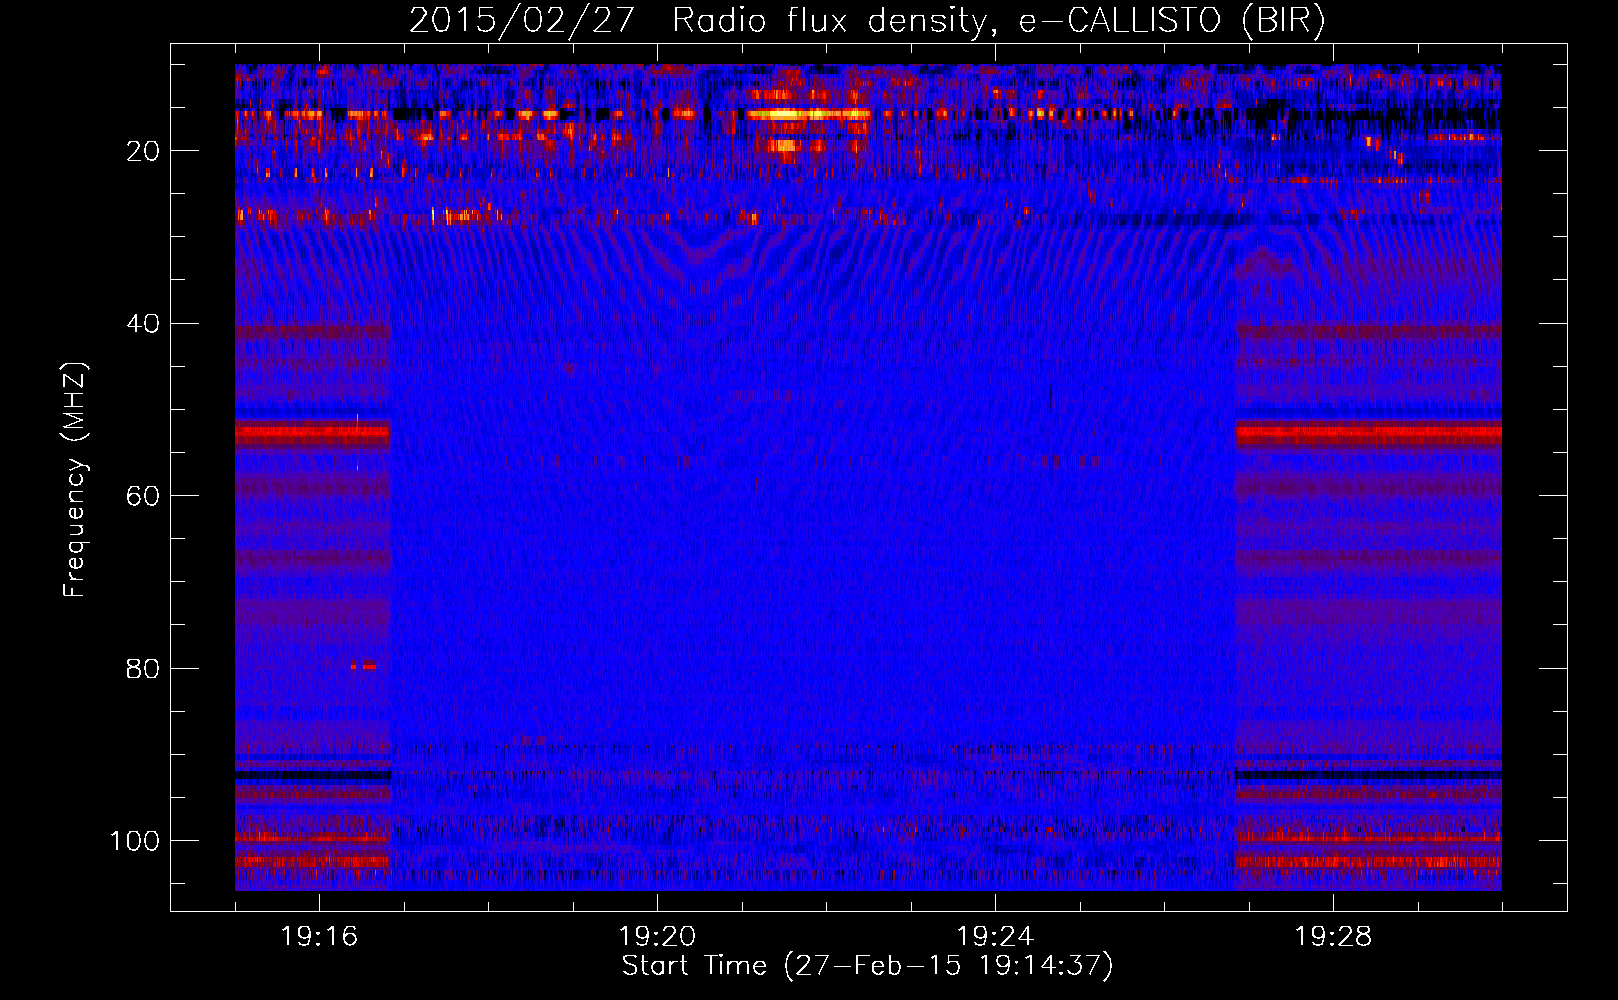Screen dimensions: 1618x1000
Task: Click the 20 frequency tick label
Action: pyautogui.click(x=143, y=151)
